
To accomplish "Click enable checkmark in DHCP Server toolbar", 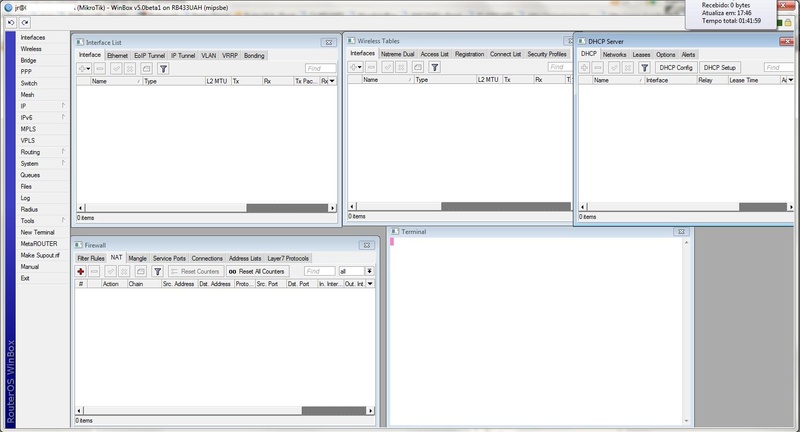I will [614, 67].
